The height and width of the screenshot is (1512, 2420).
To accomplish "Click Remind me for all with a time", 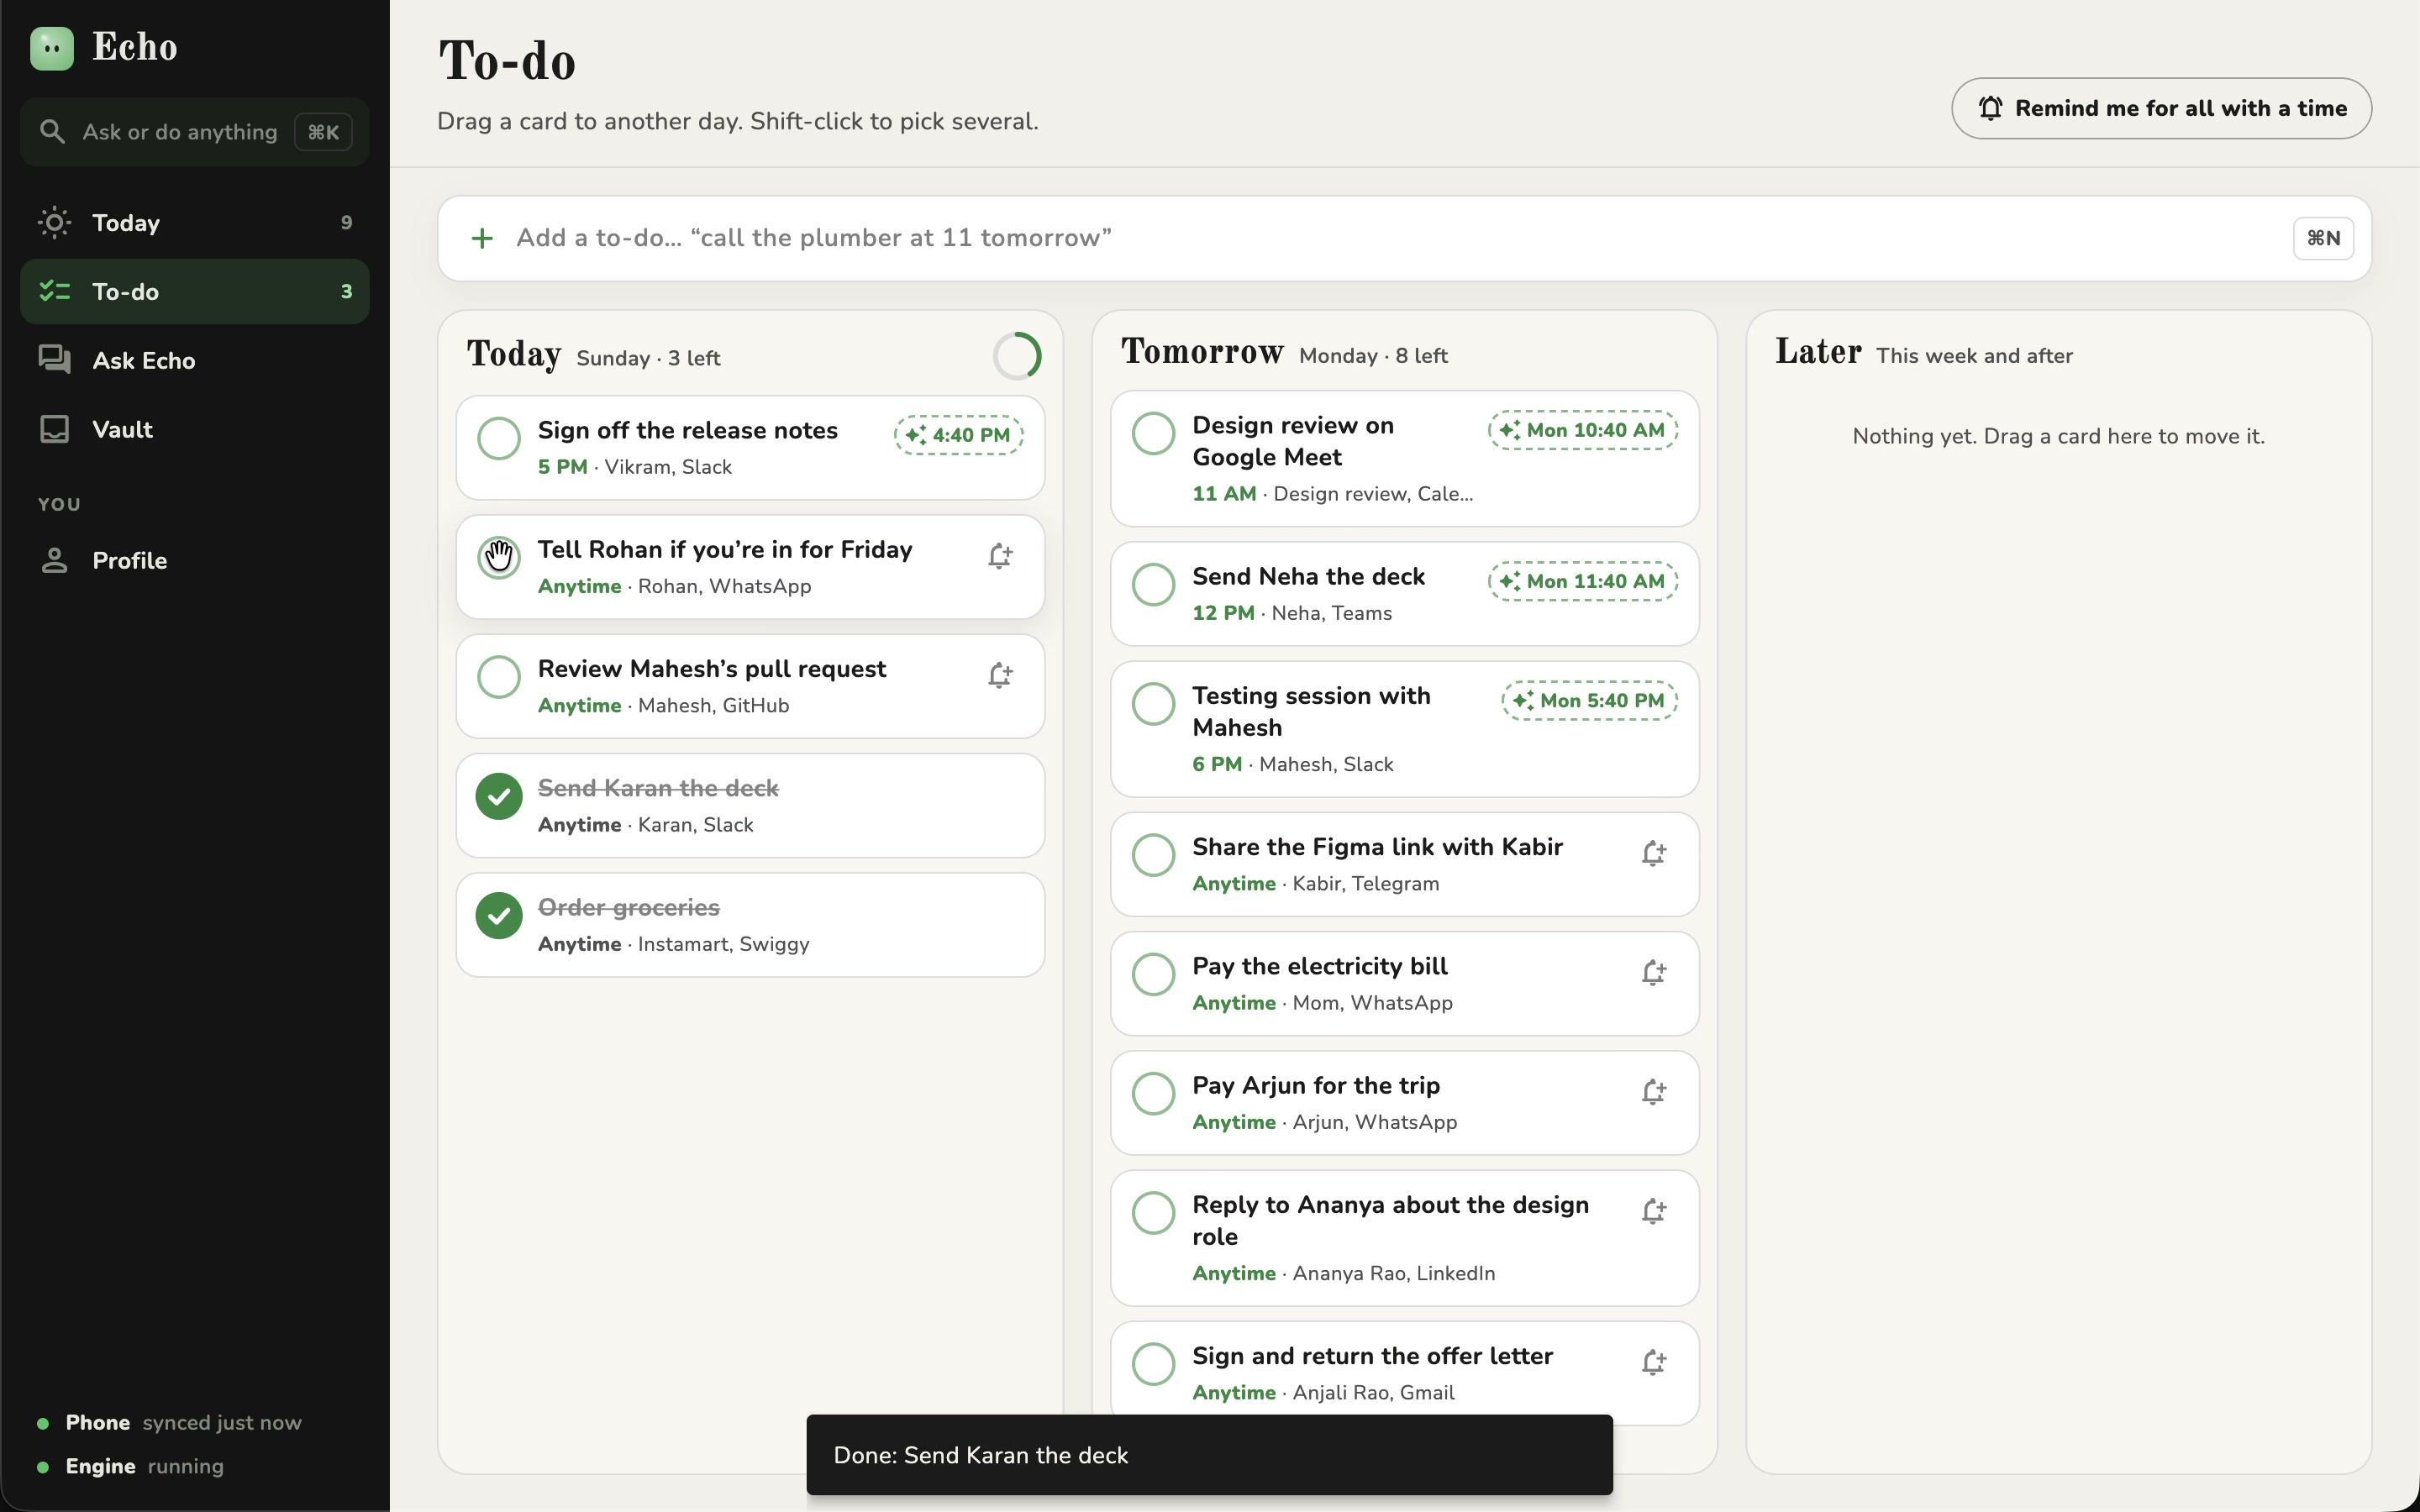I will point(2161,108).
